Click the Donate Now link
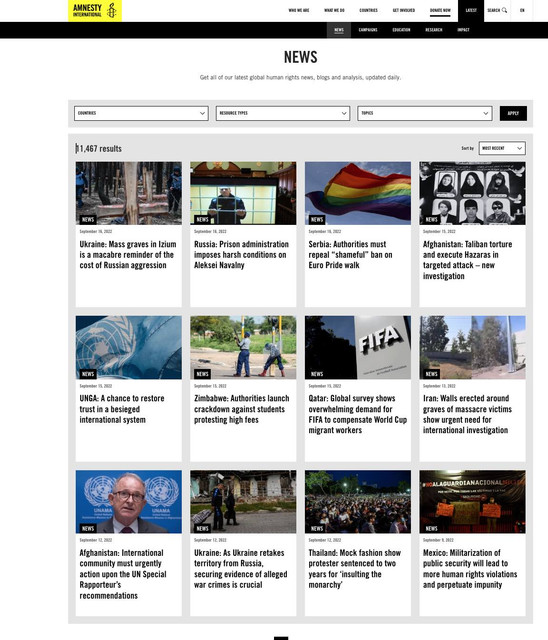This screenshot has height=640, width=548. coord(440,10)
